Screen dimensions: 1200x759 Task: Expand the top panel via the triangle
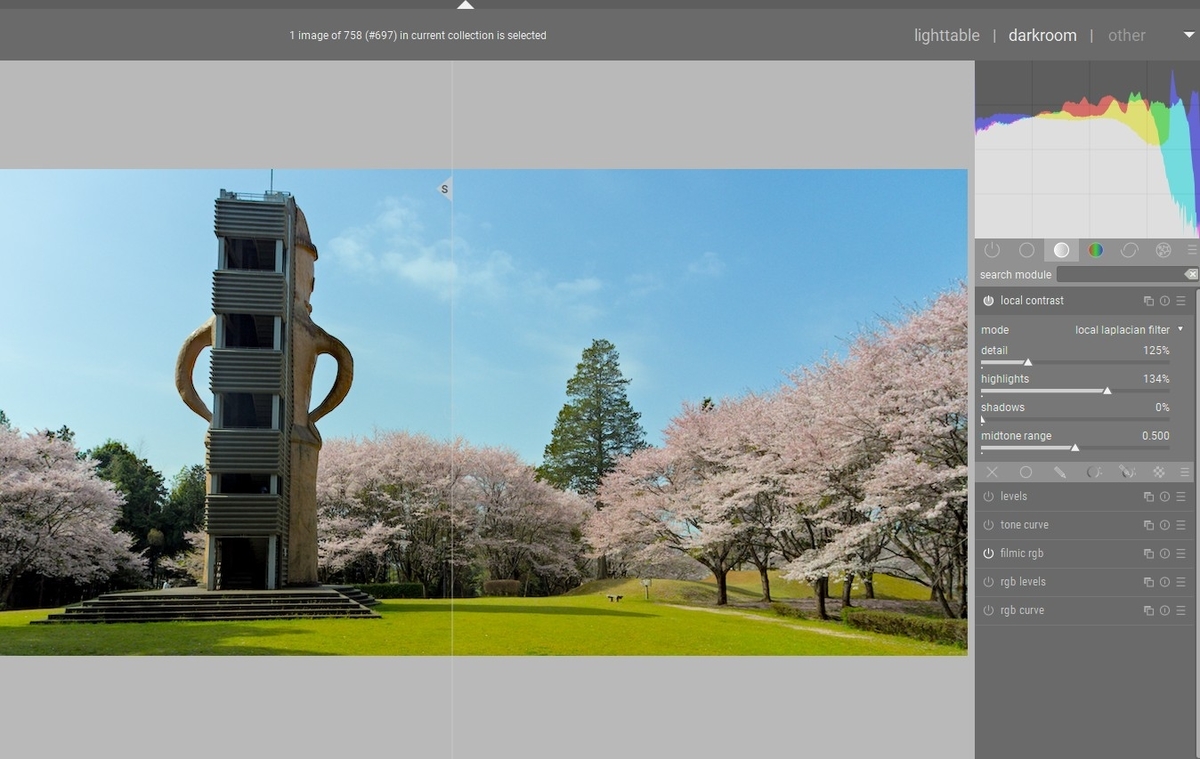click(x=465, y=4)
